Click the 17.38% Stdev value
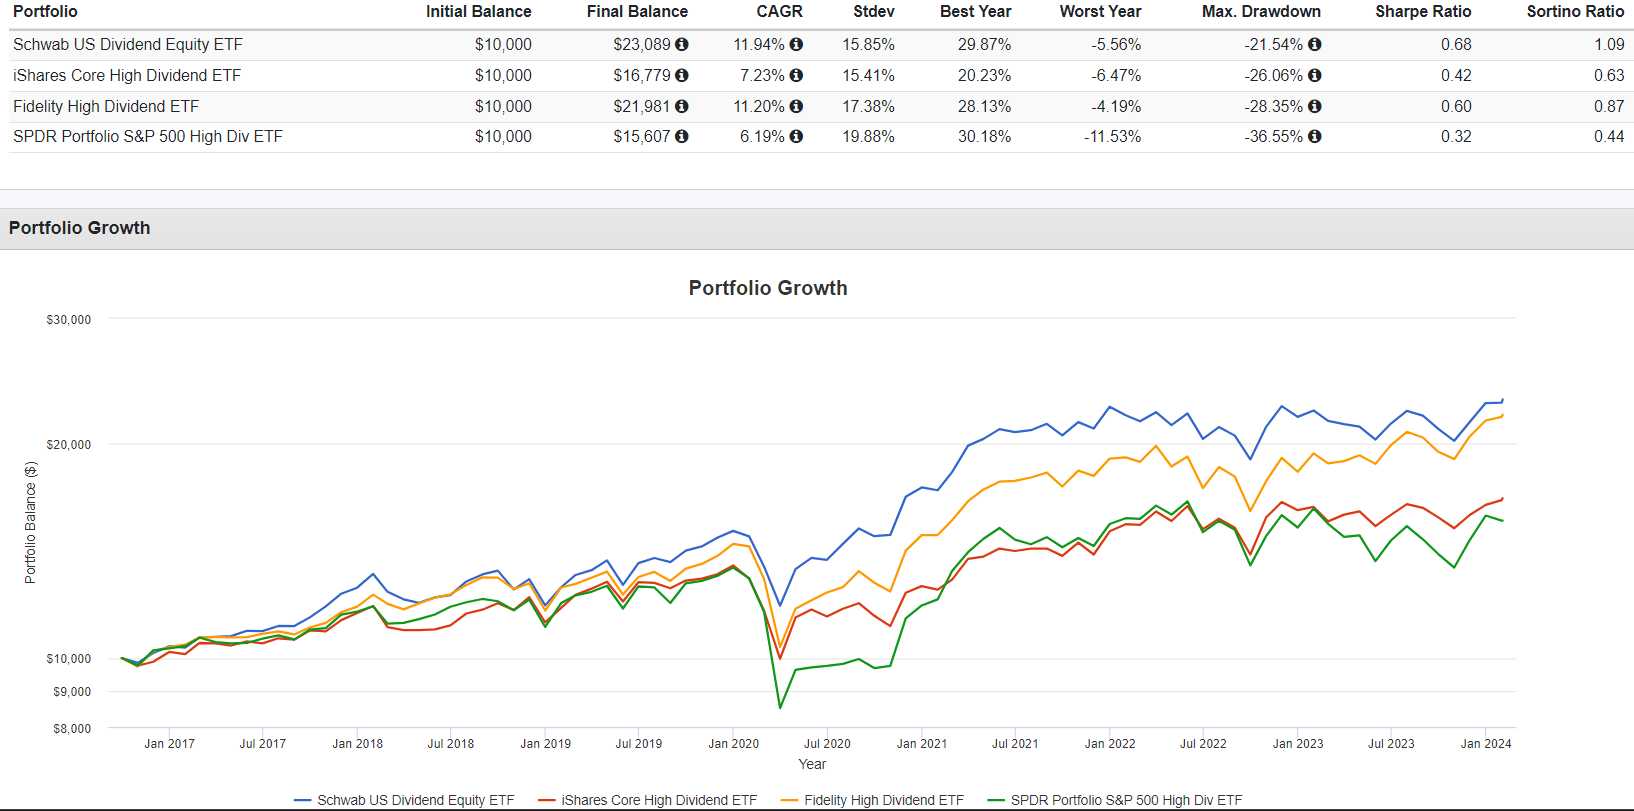This screenshot has height=811, width=1634. [869, 106]
